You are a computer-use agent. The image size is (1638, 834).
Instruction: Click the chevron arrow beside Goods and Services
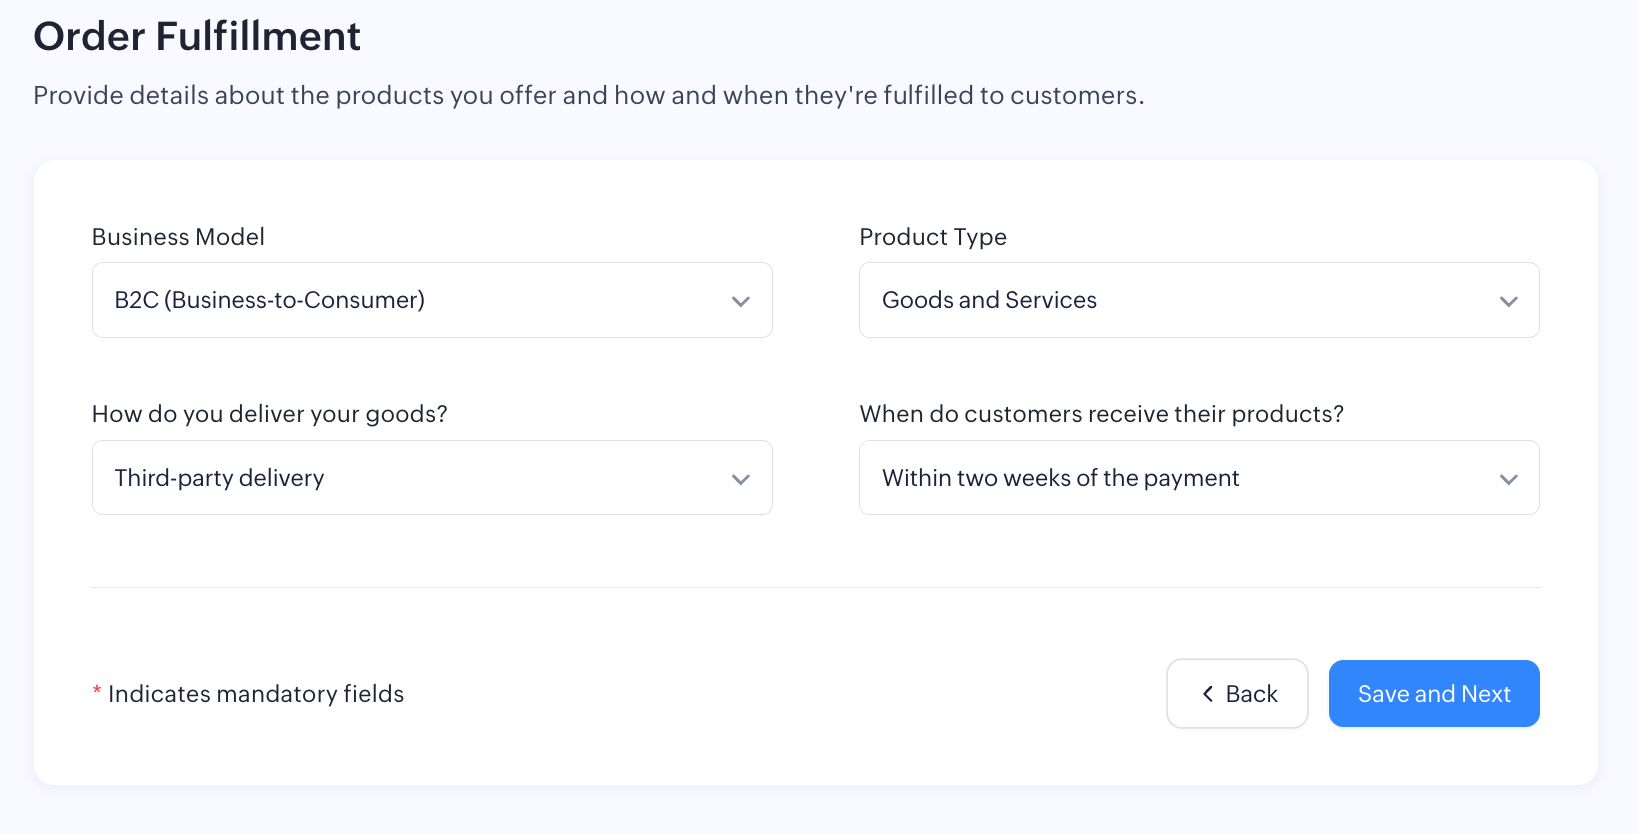[x=1508, y=301]
